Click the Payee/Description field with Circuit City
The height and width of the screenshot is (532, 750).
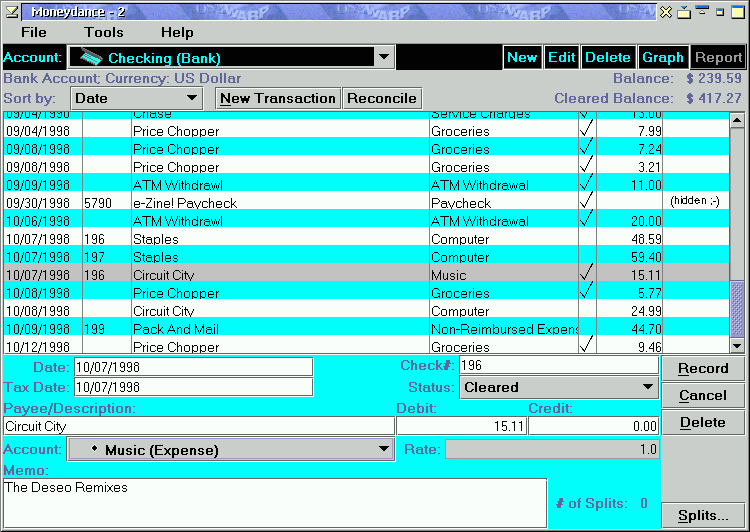199,426
